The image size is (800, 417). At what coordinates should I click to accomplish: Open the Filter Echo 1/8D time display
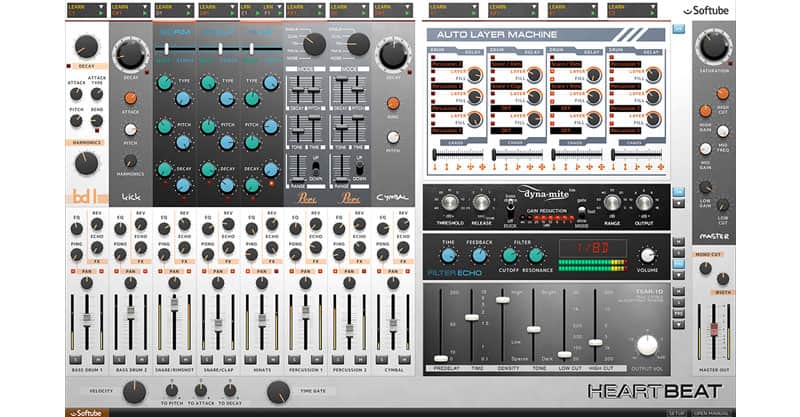coord(593,249)
